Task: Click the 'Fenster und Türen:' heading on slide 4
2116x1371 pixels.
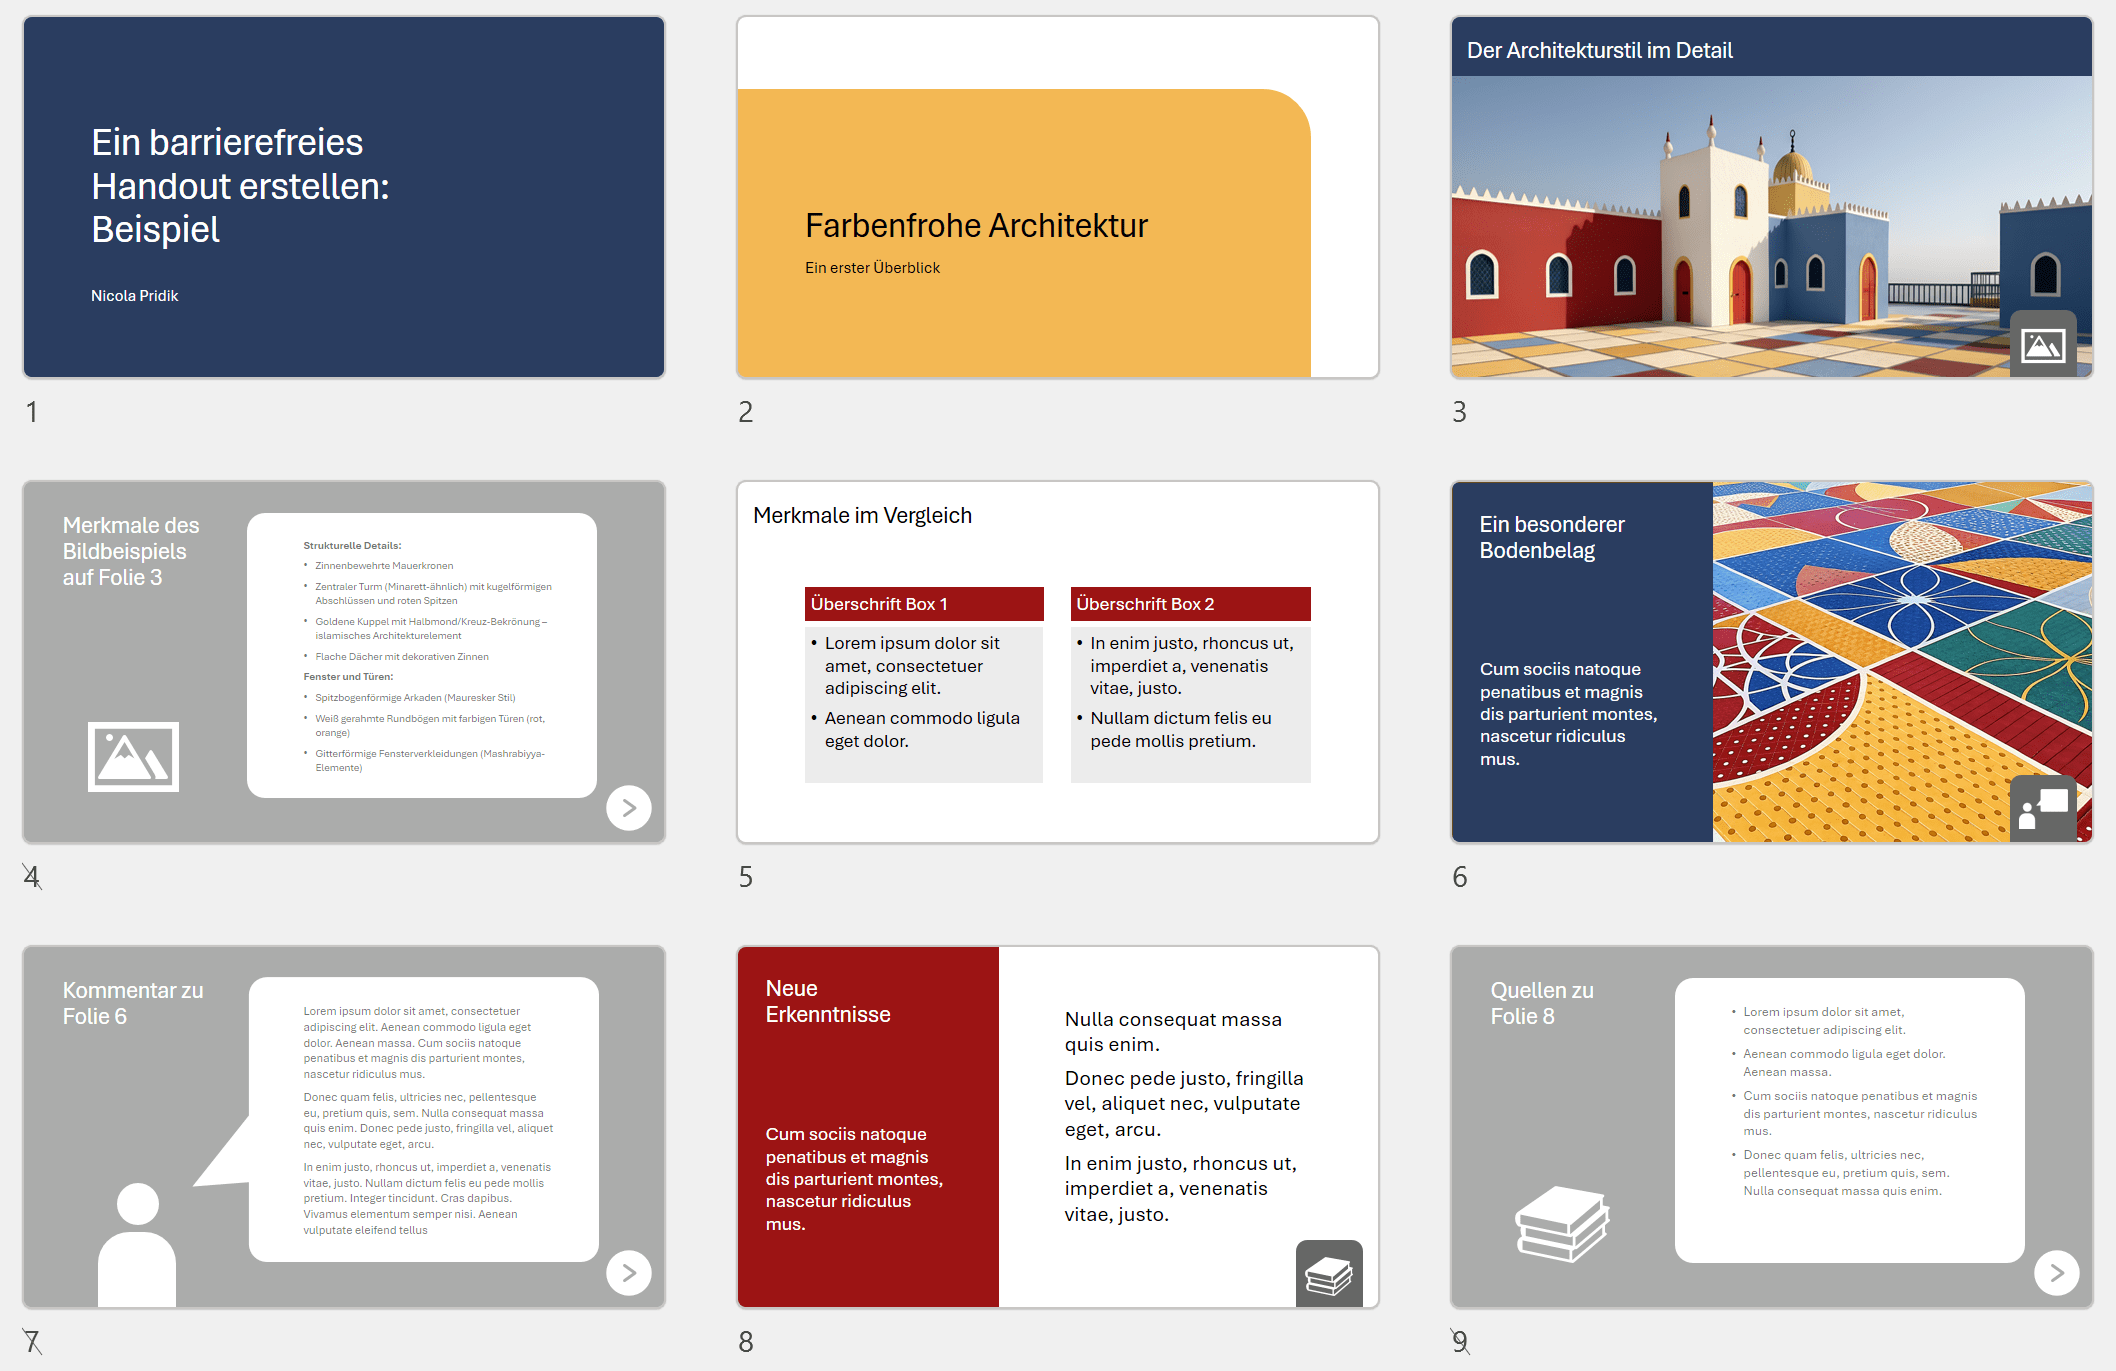Action: coord(348,677)
